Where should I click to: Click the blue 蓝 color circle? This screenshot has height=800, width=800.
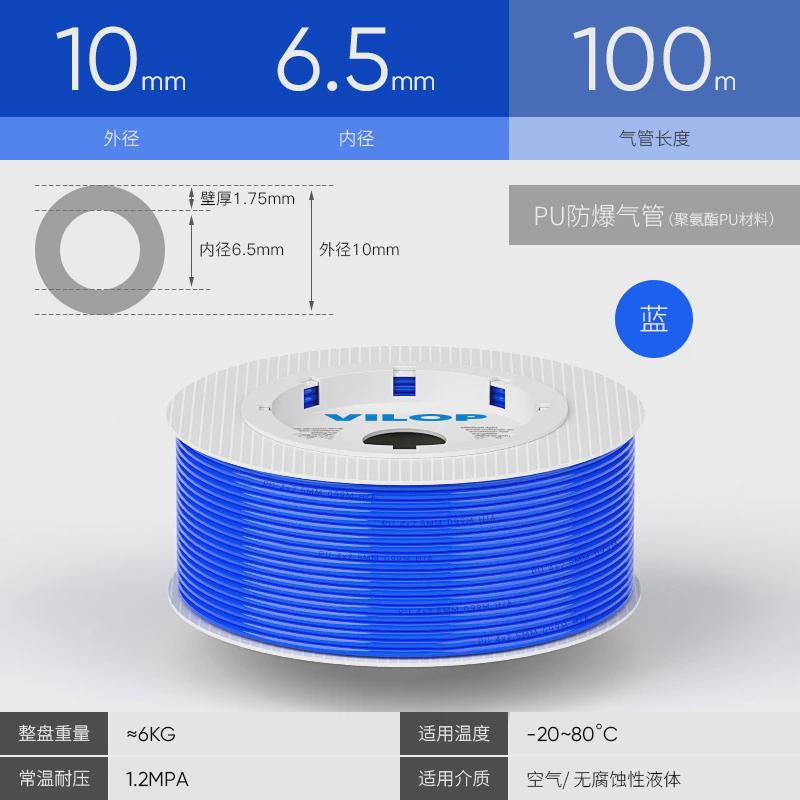654,319
